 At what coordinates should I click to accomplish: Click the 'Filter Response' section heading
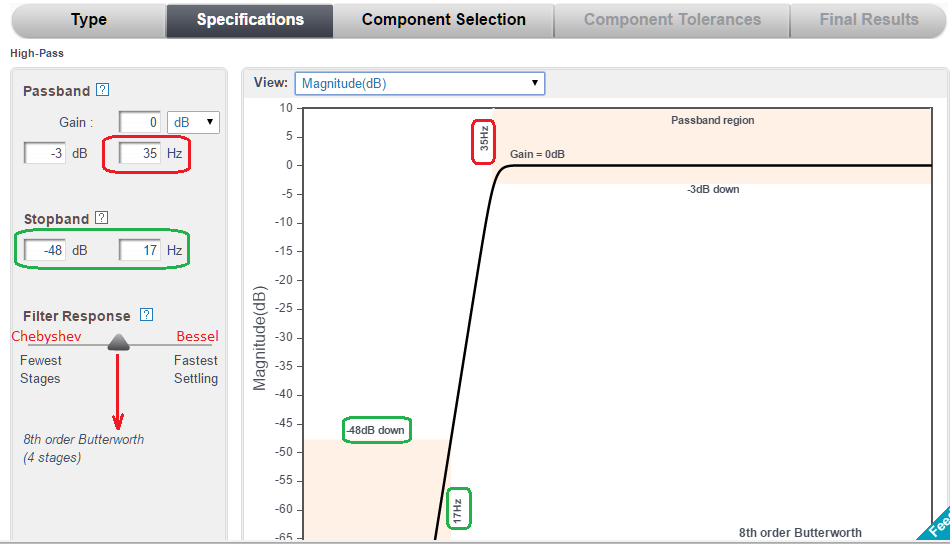(x=76, y=316)
